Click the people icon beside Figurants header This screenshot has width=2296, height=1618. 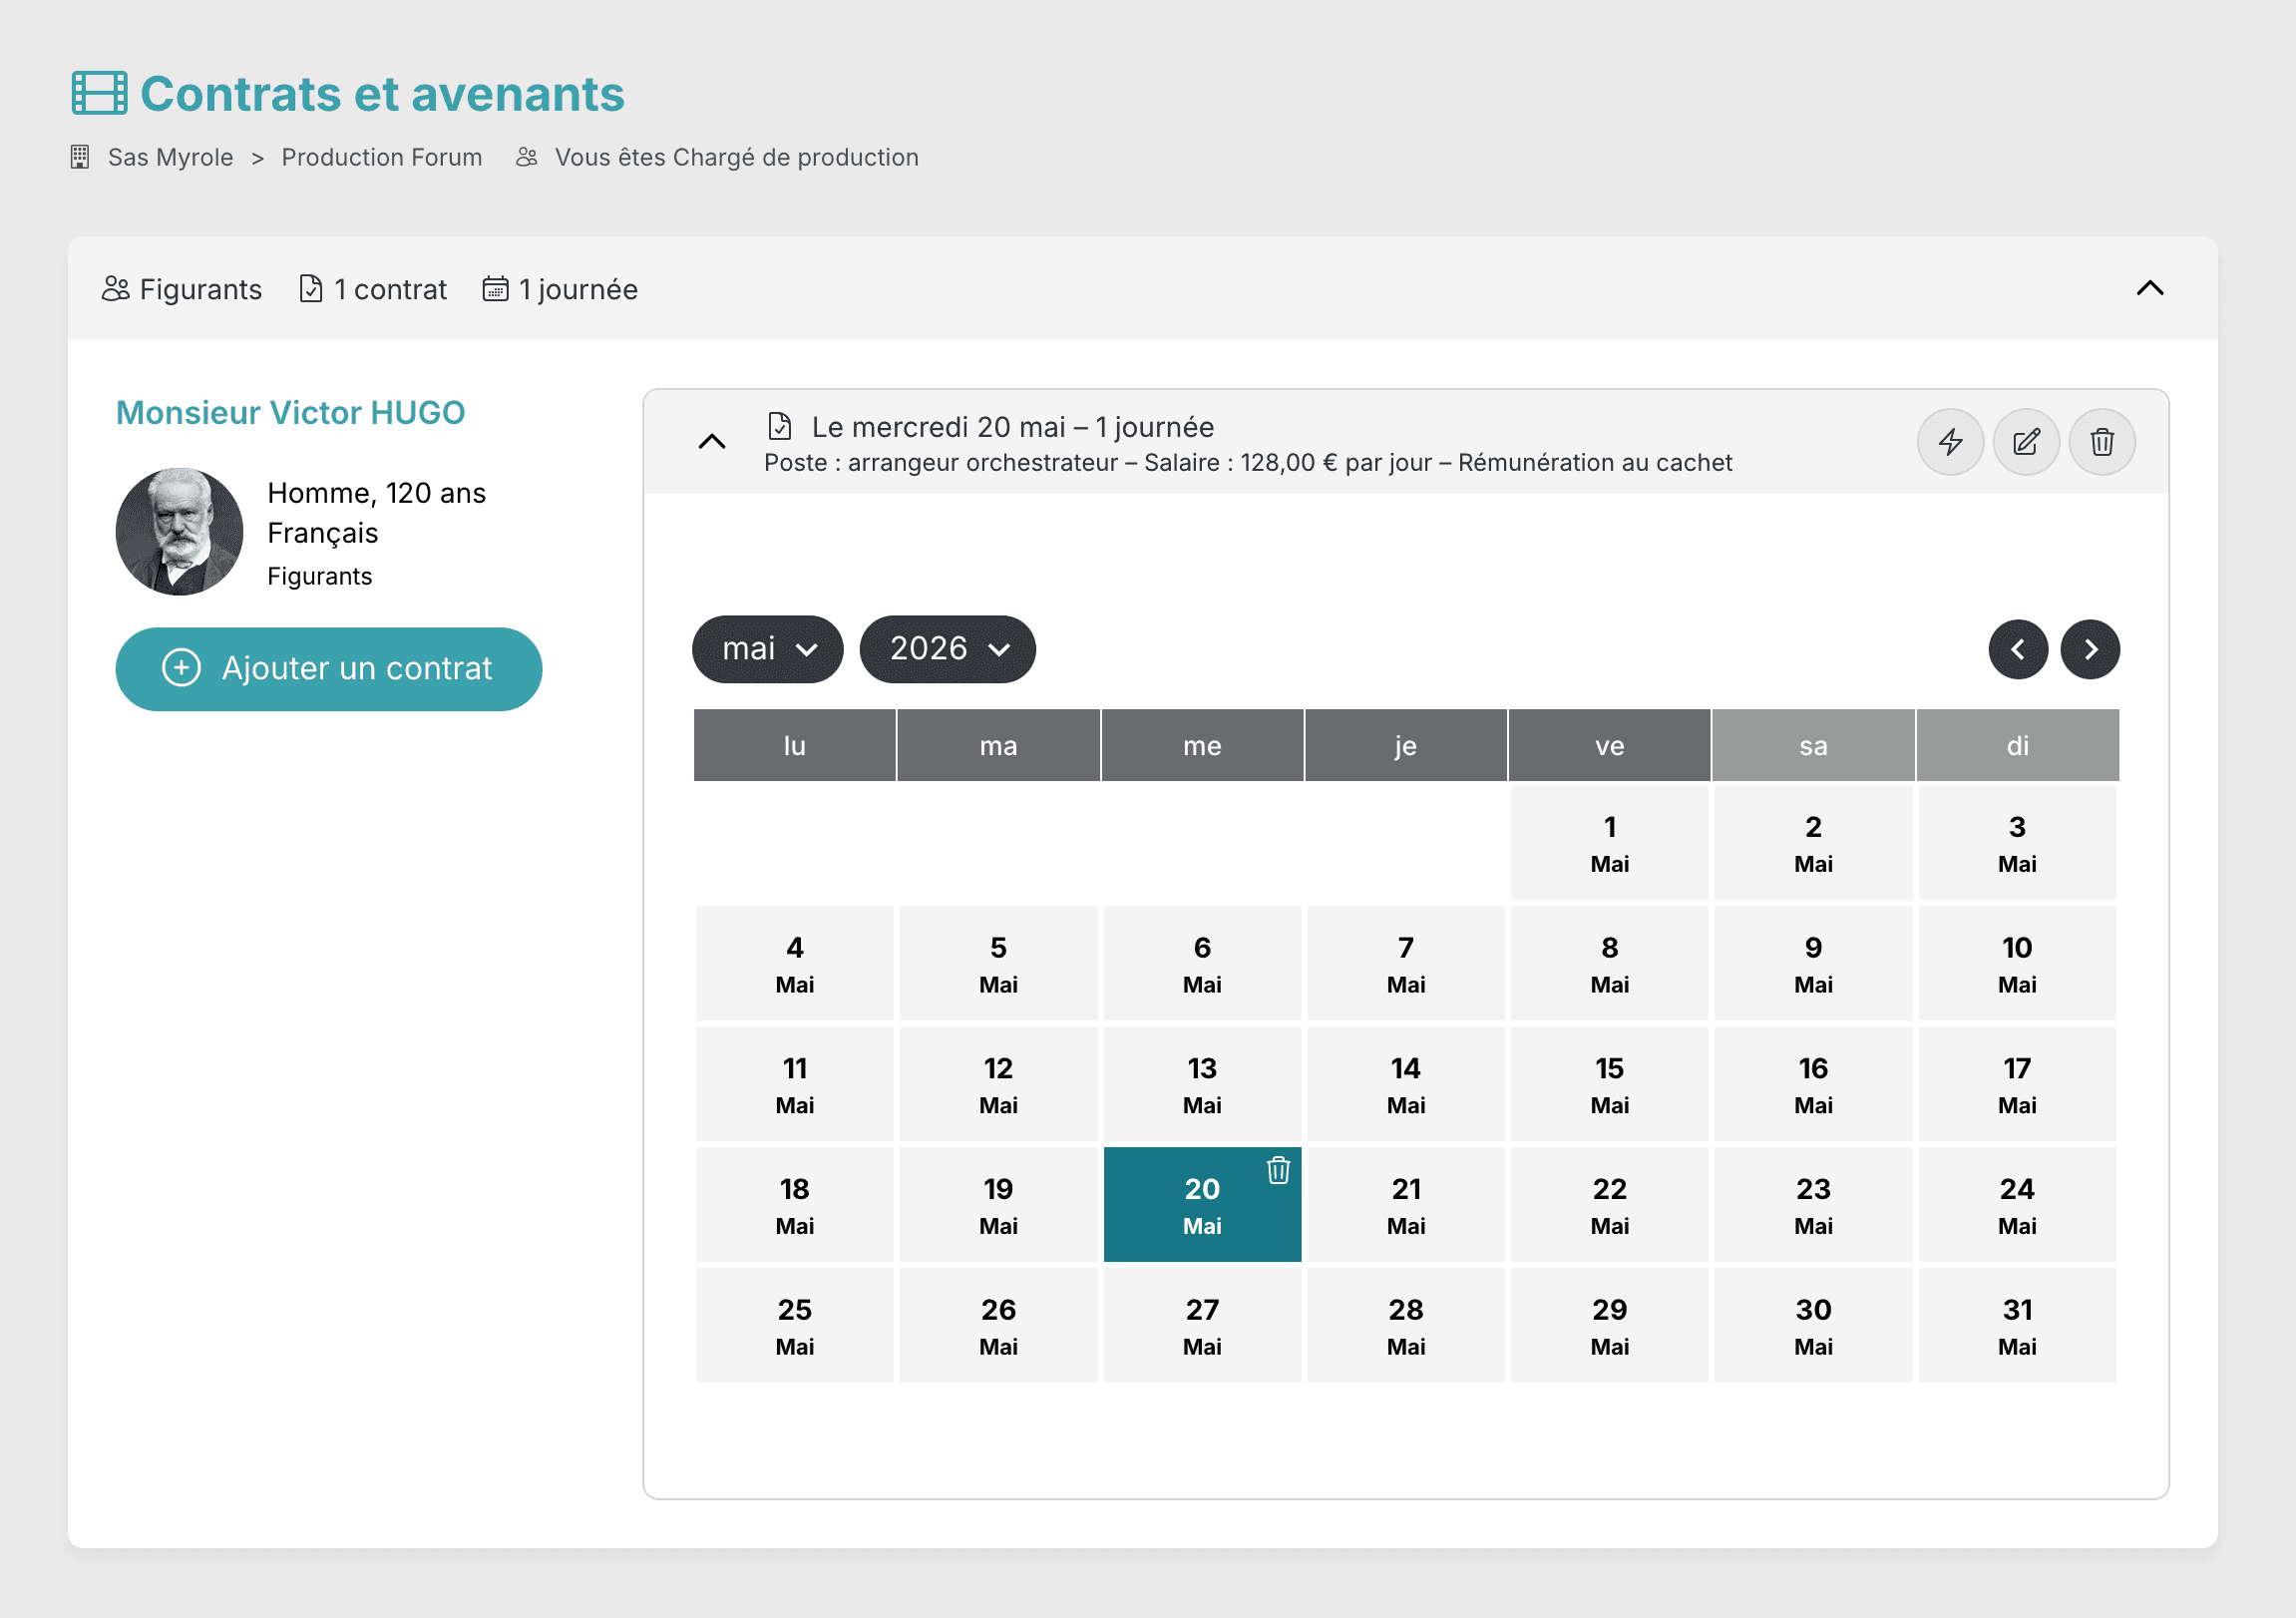pyautogui.click(x=116, y=289)
